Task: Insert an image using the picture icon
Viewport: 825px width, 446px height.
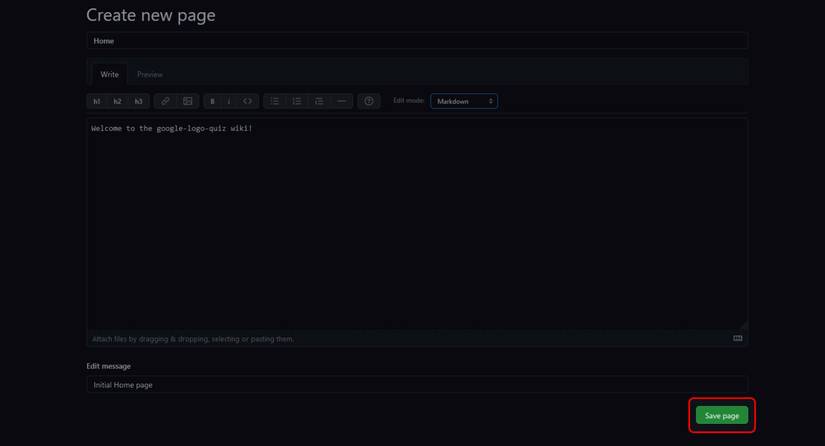Action: coord(188,101)
